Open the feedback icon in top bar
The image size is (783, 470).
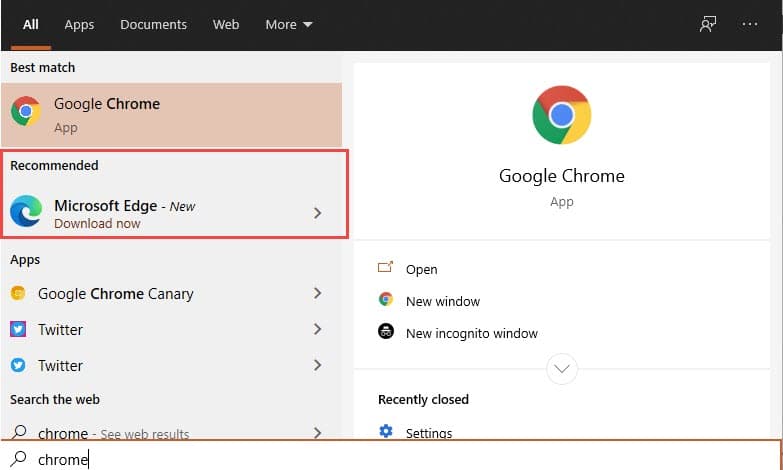(x=708, y=24)
